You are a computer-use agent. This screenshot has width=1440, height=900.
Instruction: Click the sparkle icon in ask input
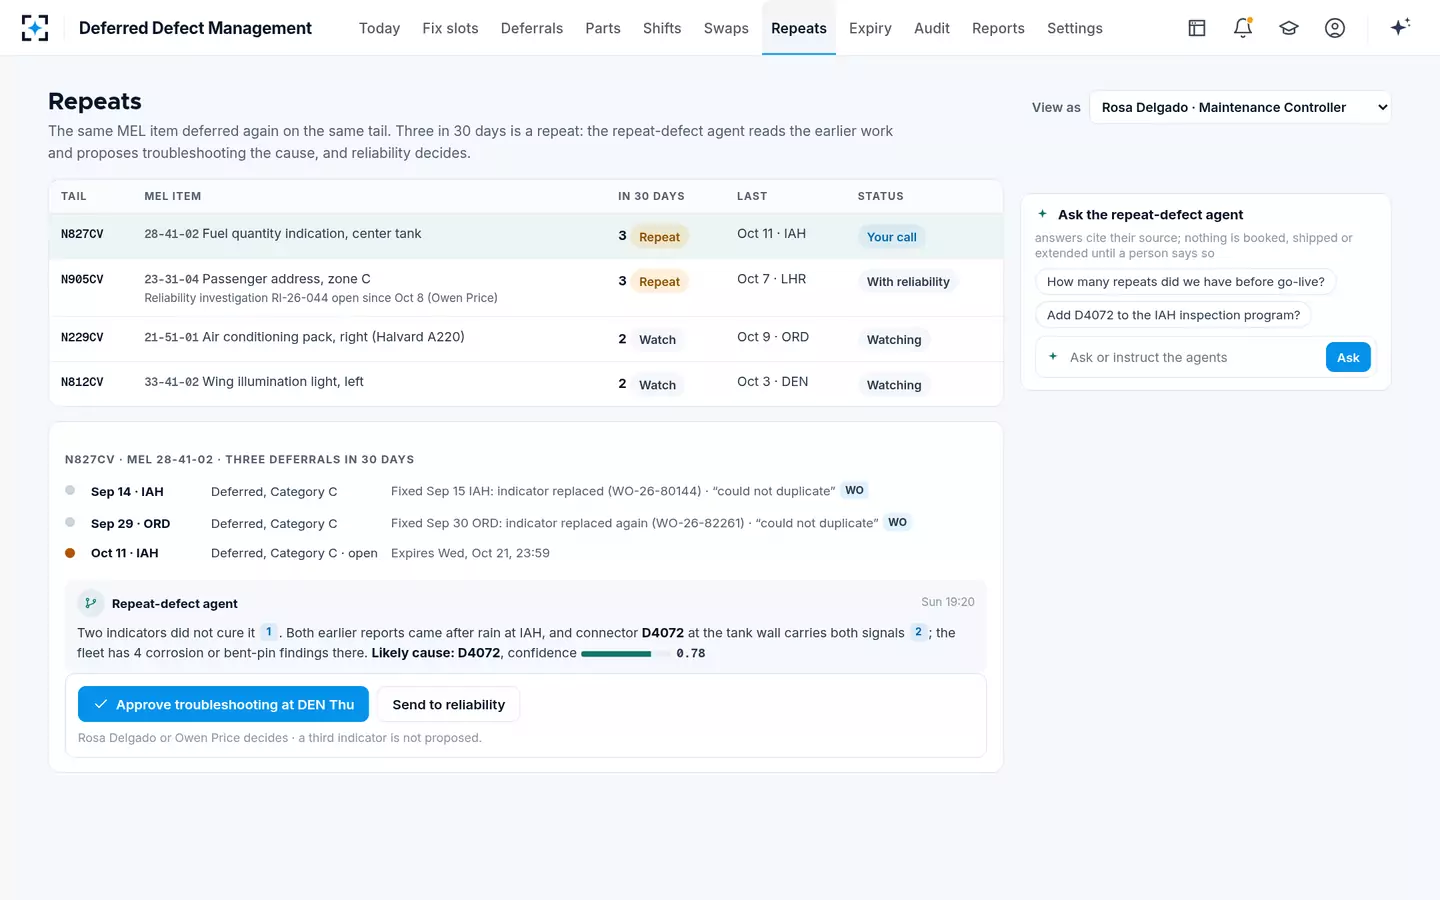tap(1053, 357)
